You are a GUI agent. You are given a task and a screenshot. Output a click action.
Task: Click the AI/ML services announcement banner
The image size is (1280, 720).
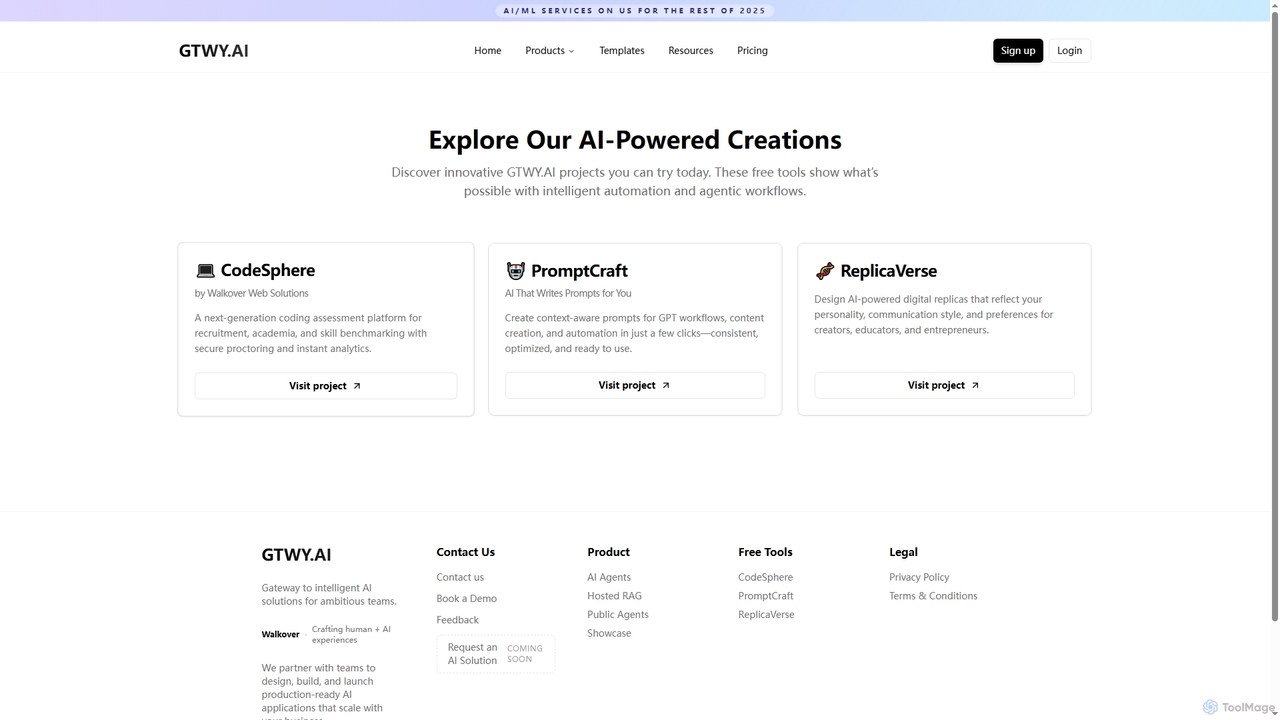tap(635, 11)
